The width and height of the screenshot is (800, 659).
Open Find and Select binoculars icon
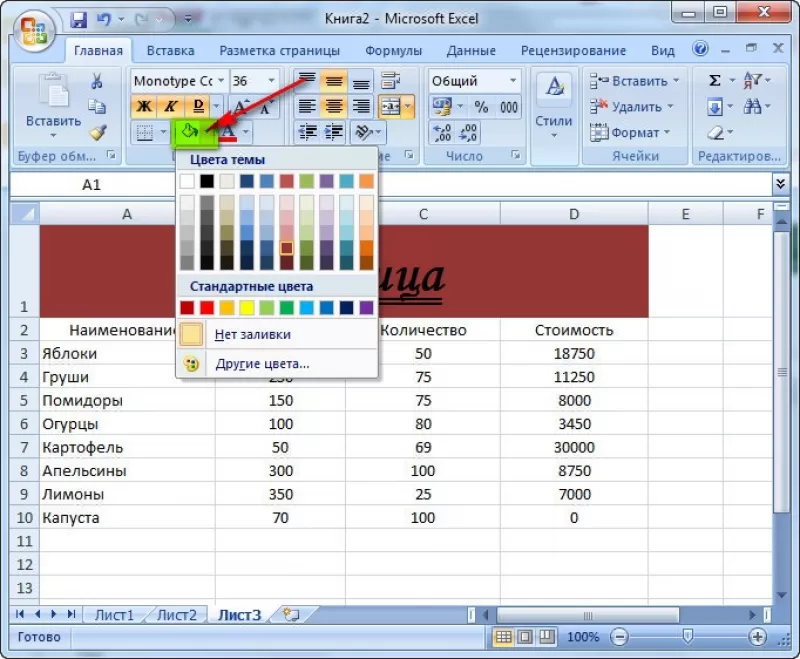[752, 107]
